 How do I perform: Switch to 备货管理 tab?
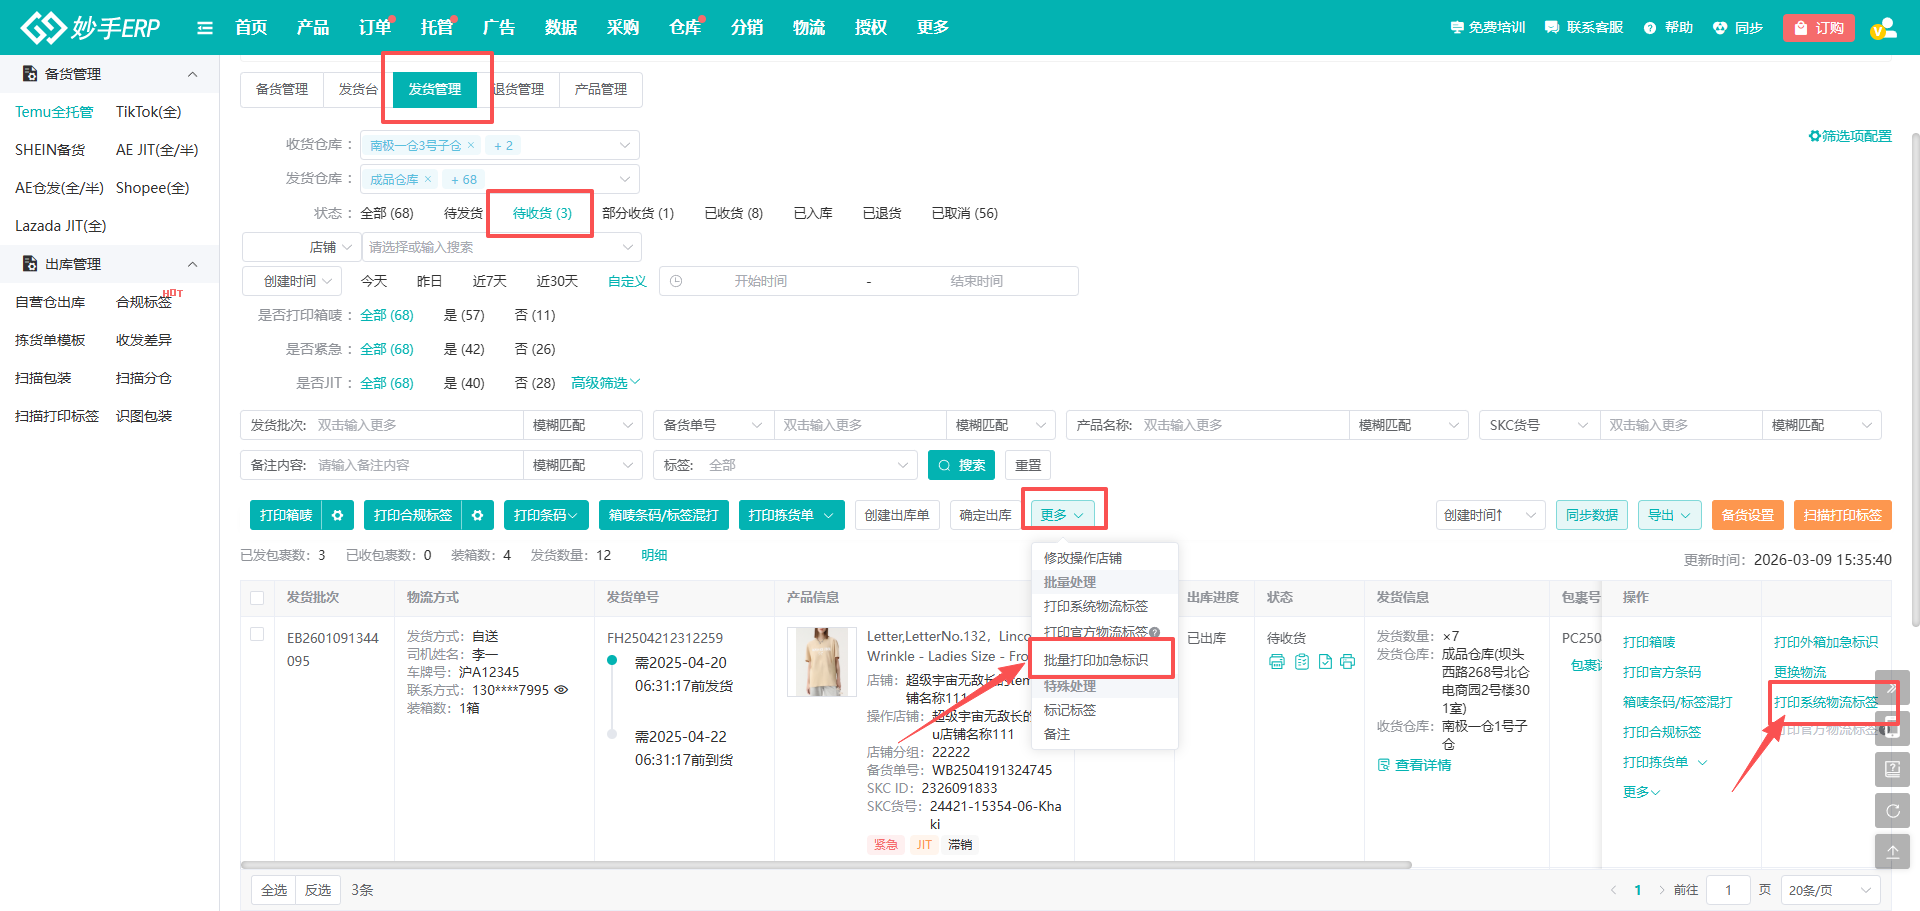282,89
